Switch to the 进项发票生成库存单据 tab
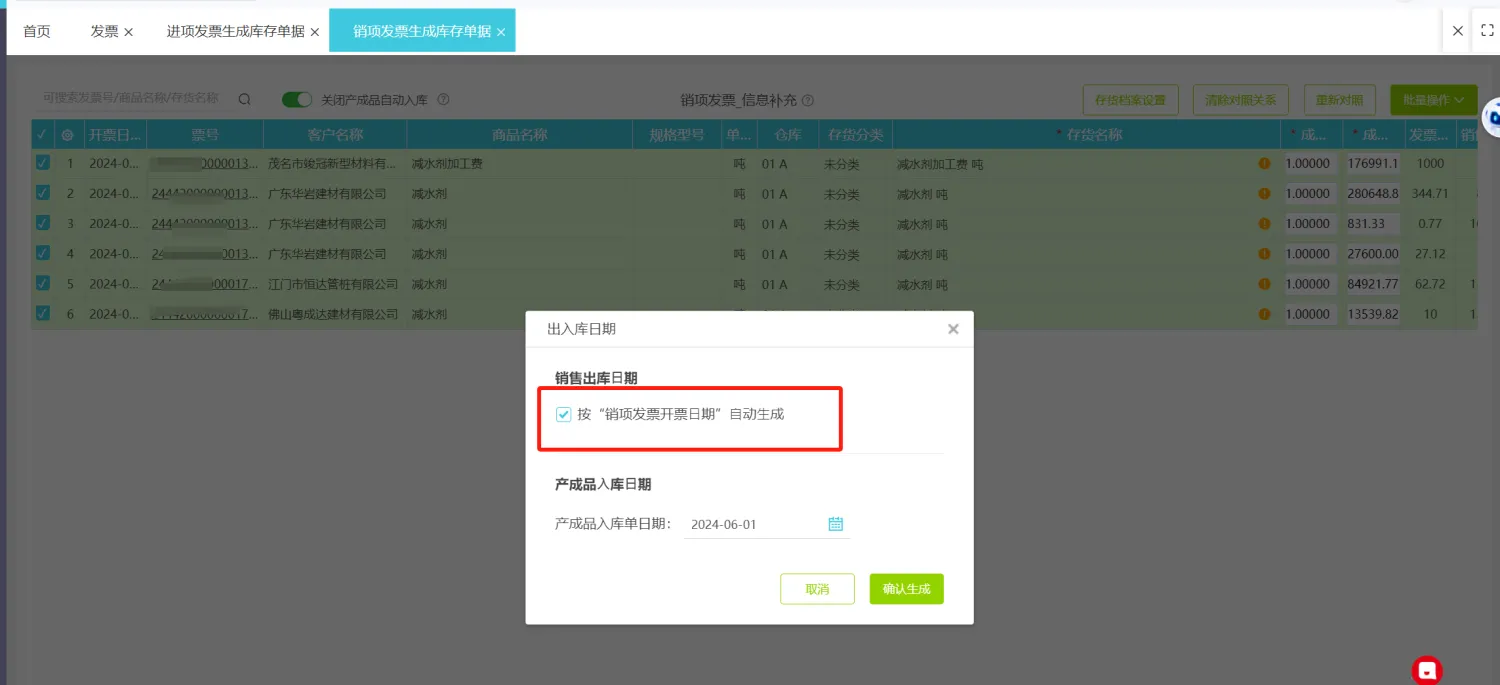The height and width of the screenshot is (685, 1500). click(235, 31)
